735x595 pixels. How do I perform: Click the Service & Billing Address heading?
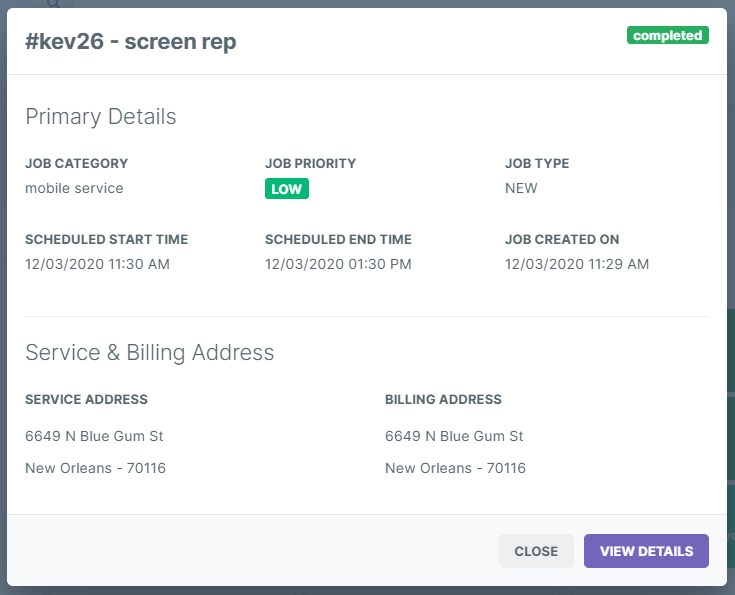click(150, 353)
